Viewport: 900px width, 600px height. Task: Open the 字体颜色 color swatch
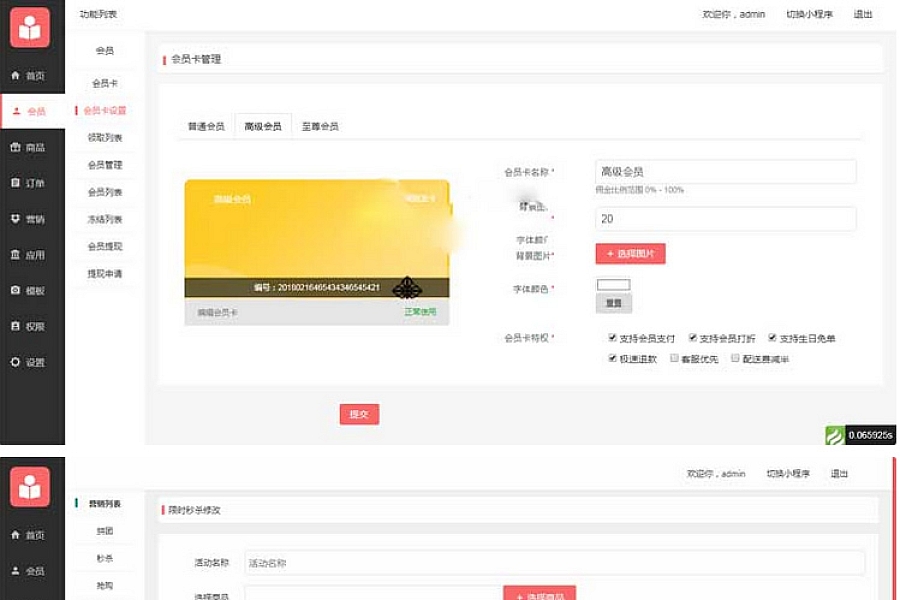[x=614, y=285]
